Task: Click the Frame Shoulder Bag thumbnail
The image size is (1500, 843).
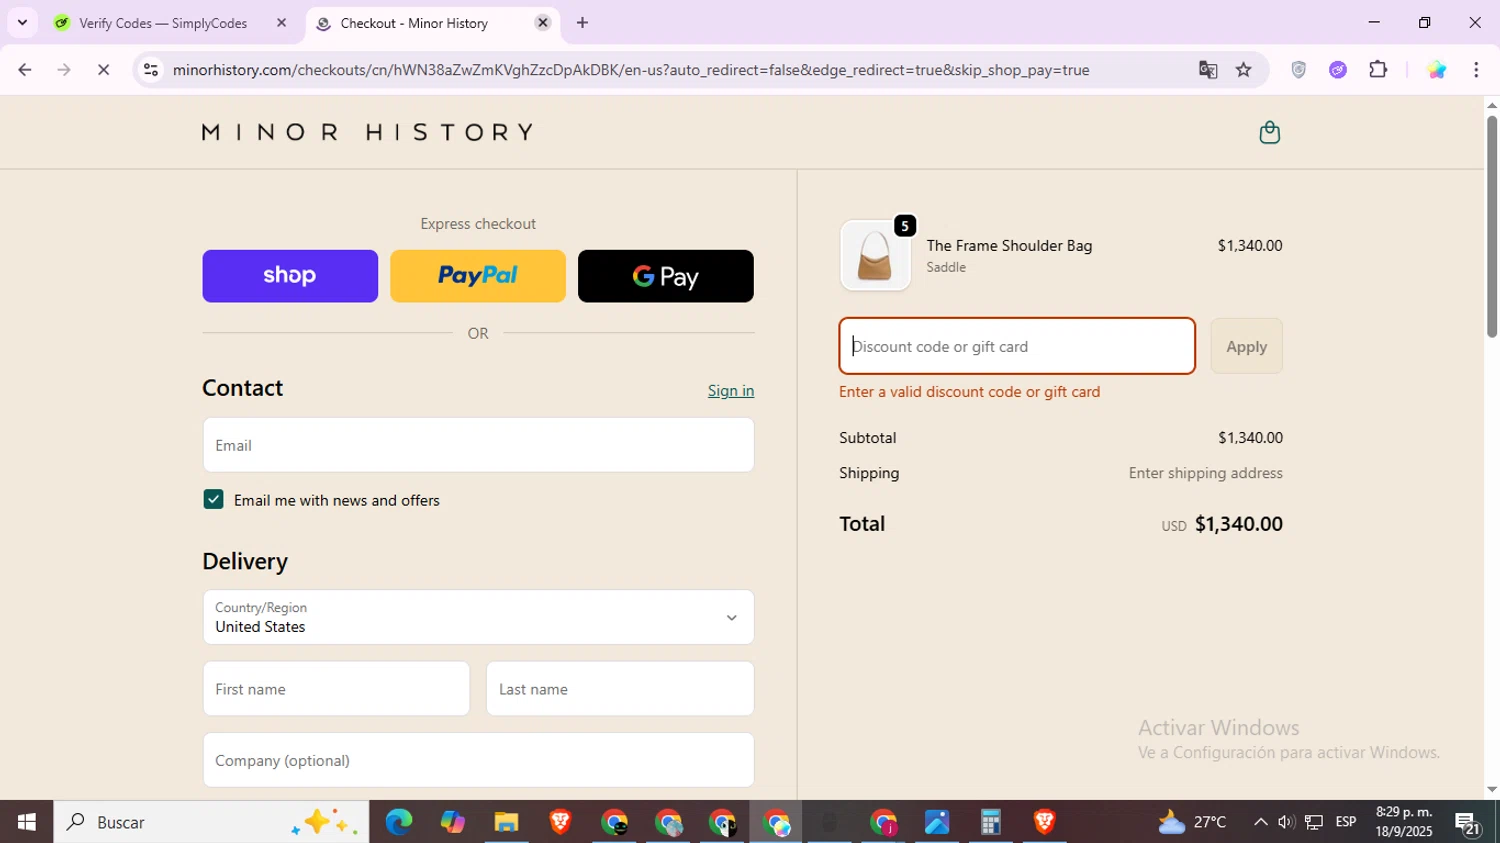Action: point(875,255)
